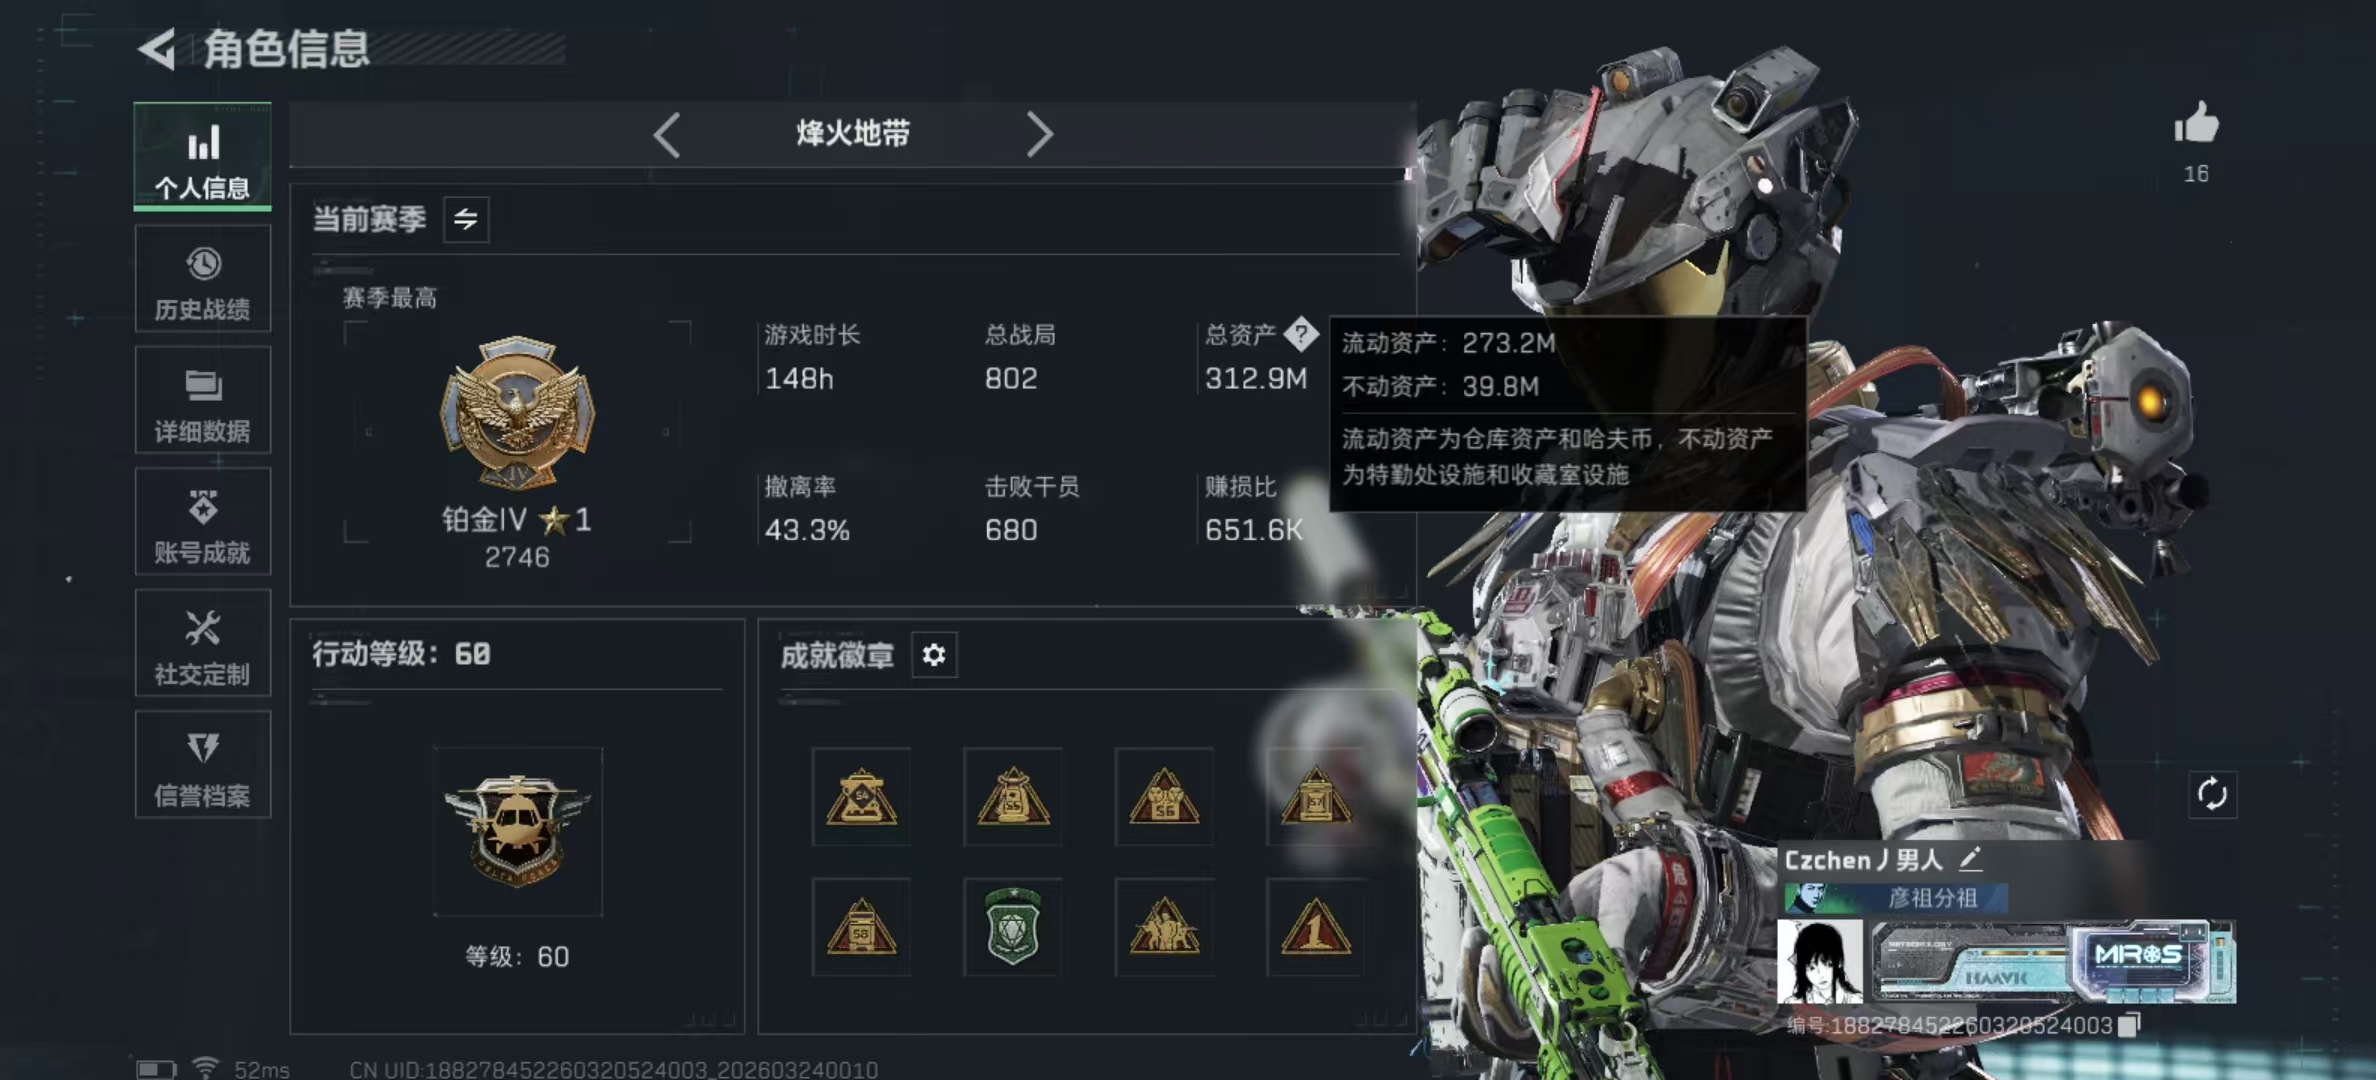
Task: Edit the player name with pencil icon
Action: coord(1969,859)
